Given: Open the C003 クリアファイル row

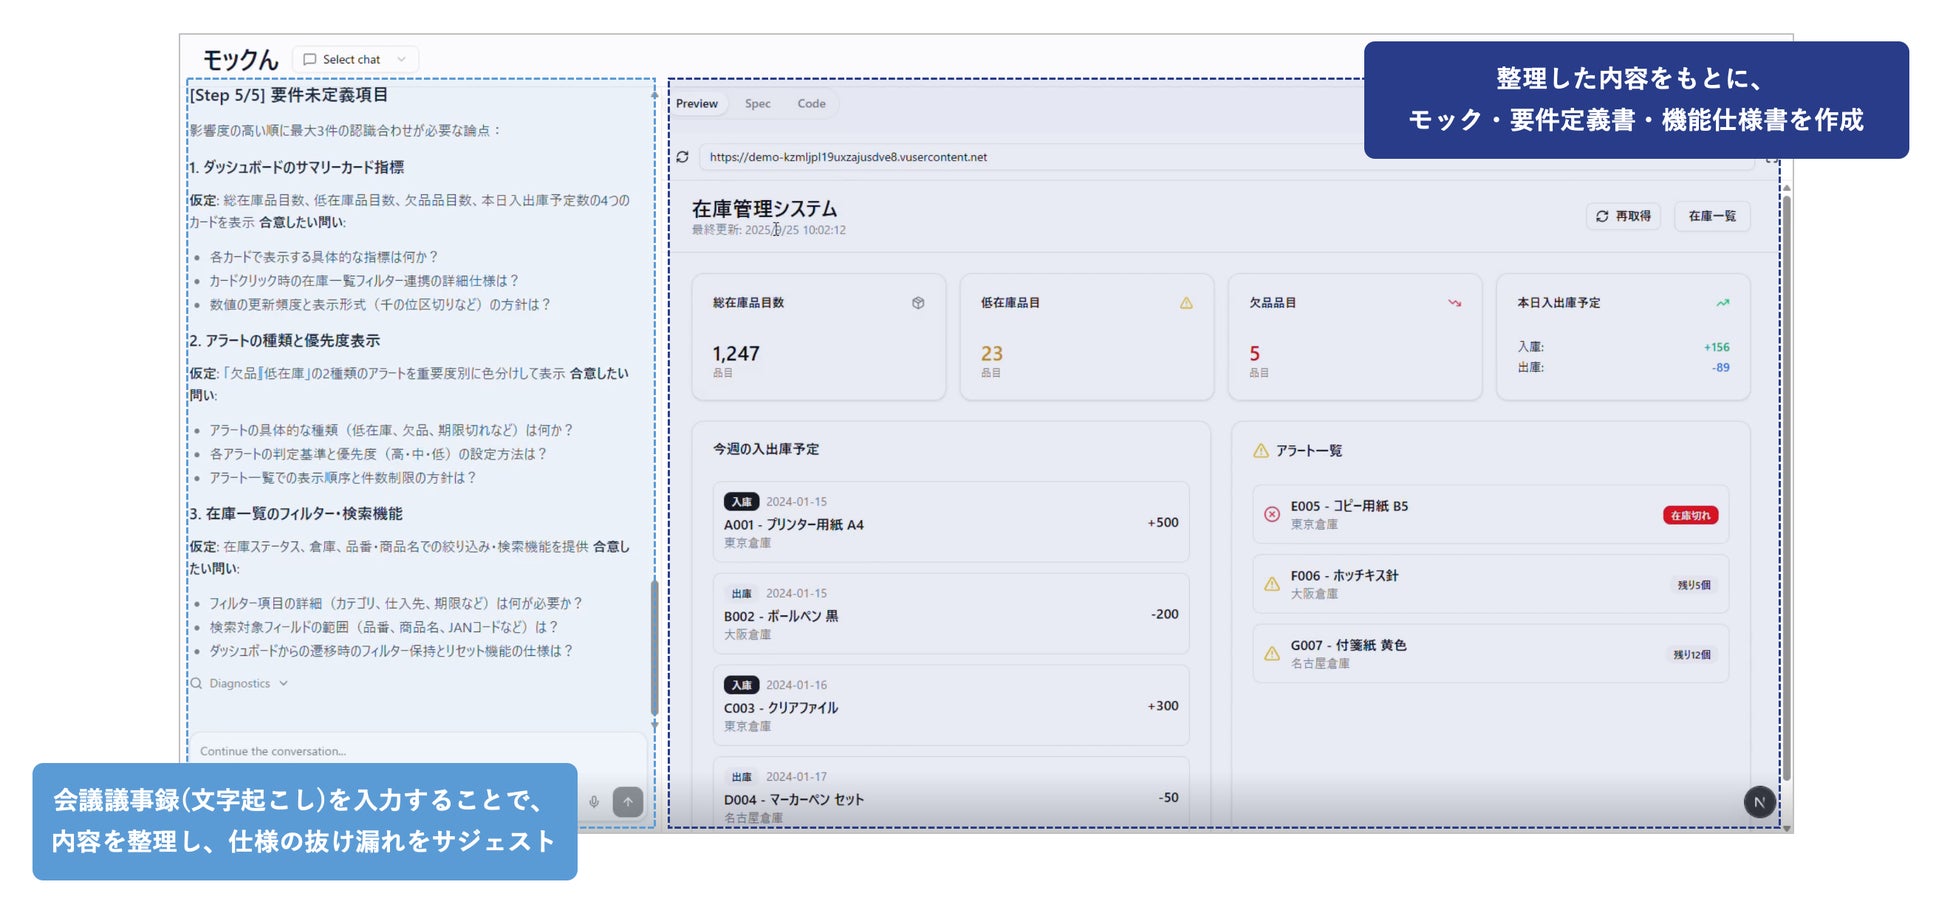Looking at the screenshot, I should 951,705.
